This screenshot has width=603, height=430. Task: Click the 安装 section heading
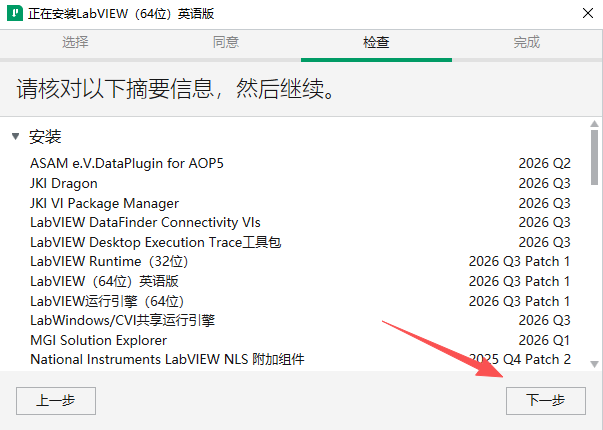(45, 137)
